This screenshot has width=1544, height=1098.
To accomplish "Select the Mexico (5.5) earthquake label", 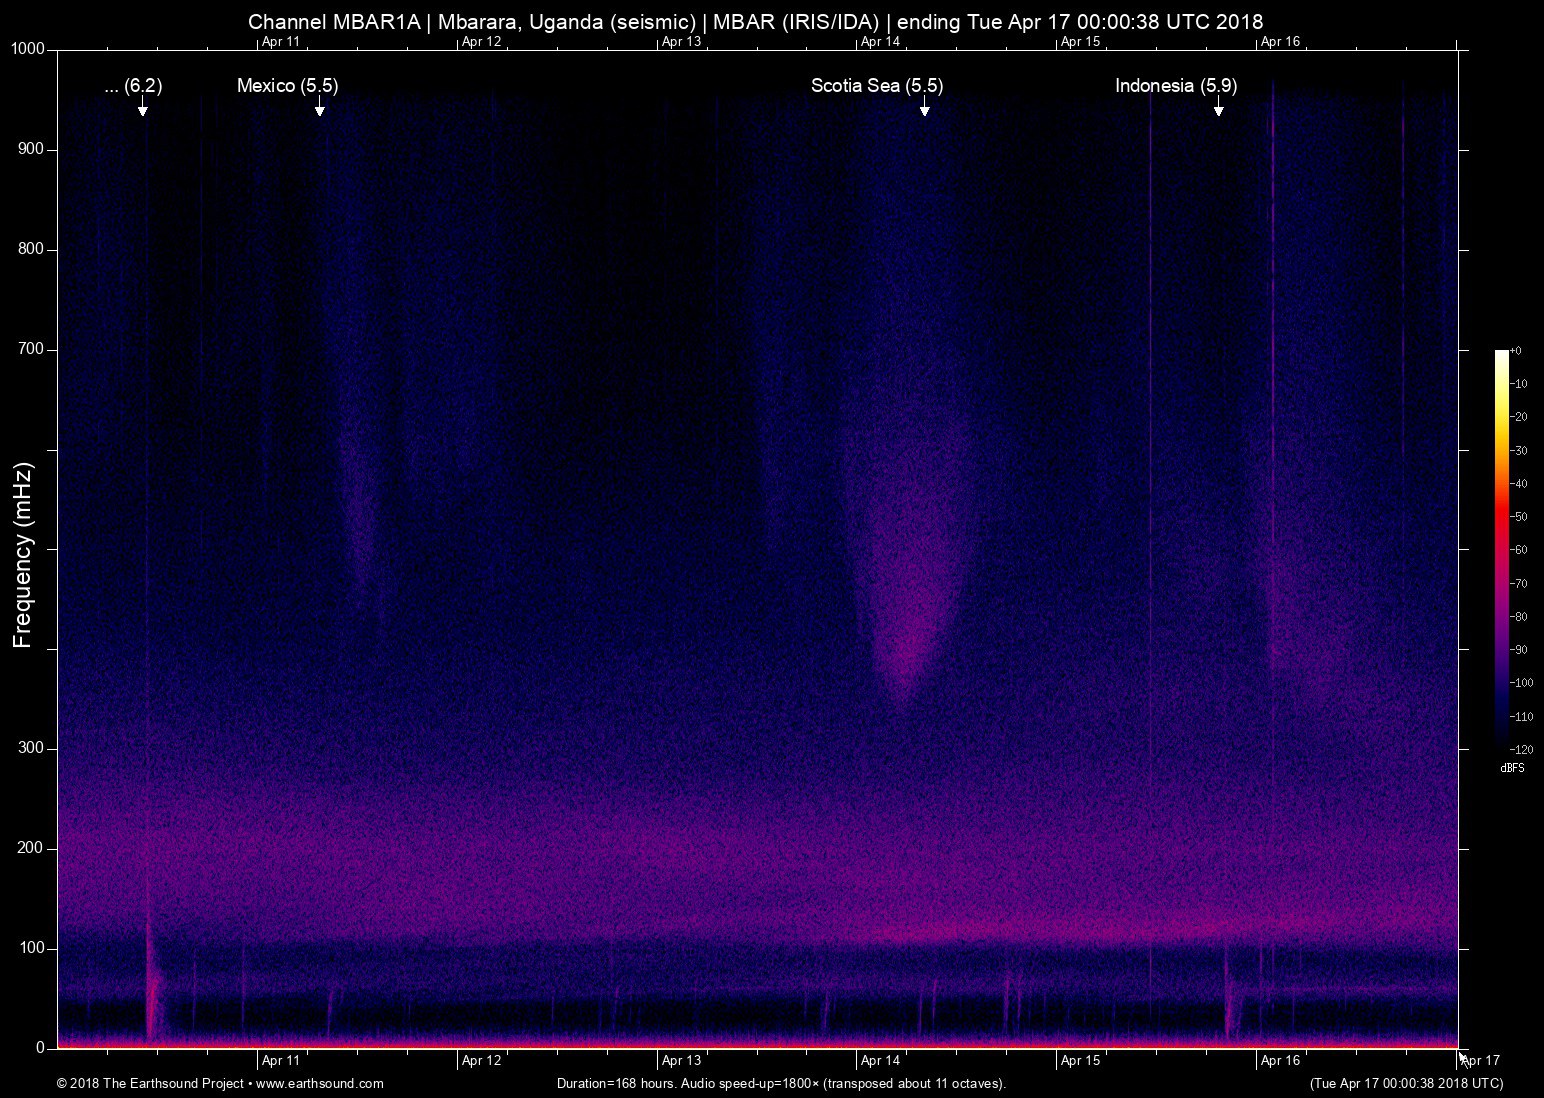I will (x=287, y=86).
